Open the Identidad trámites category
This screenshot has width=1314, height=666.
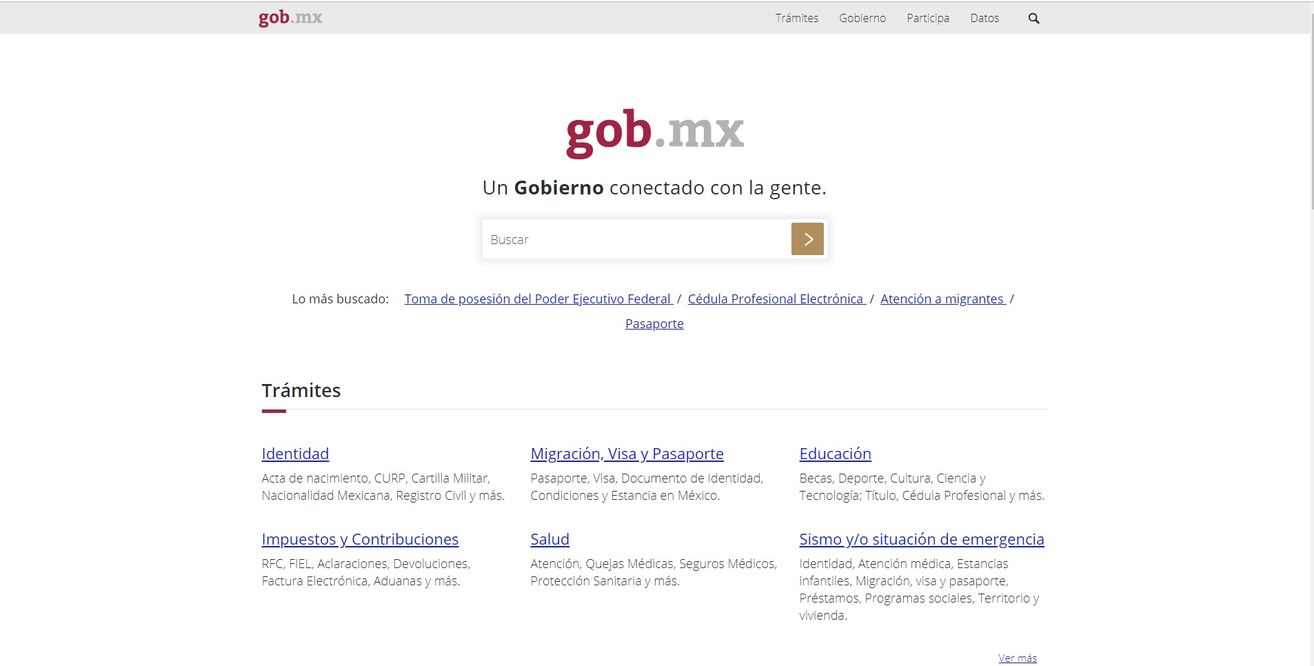coord(295,454)
